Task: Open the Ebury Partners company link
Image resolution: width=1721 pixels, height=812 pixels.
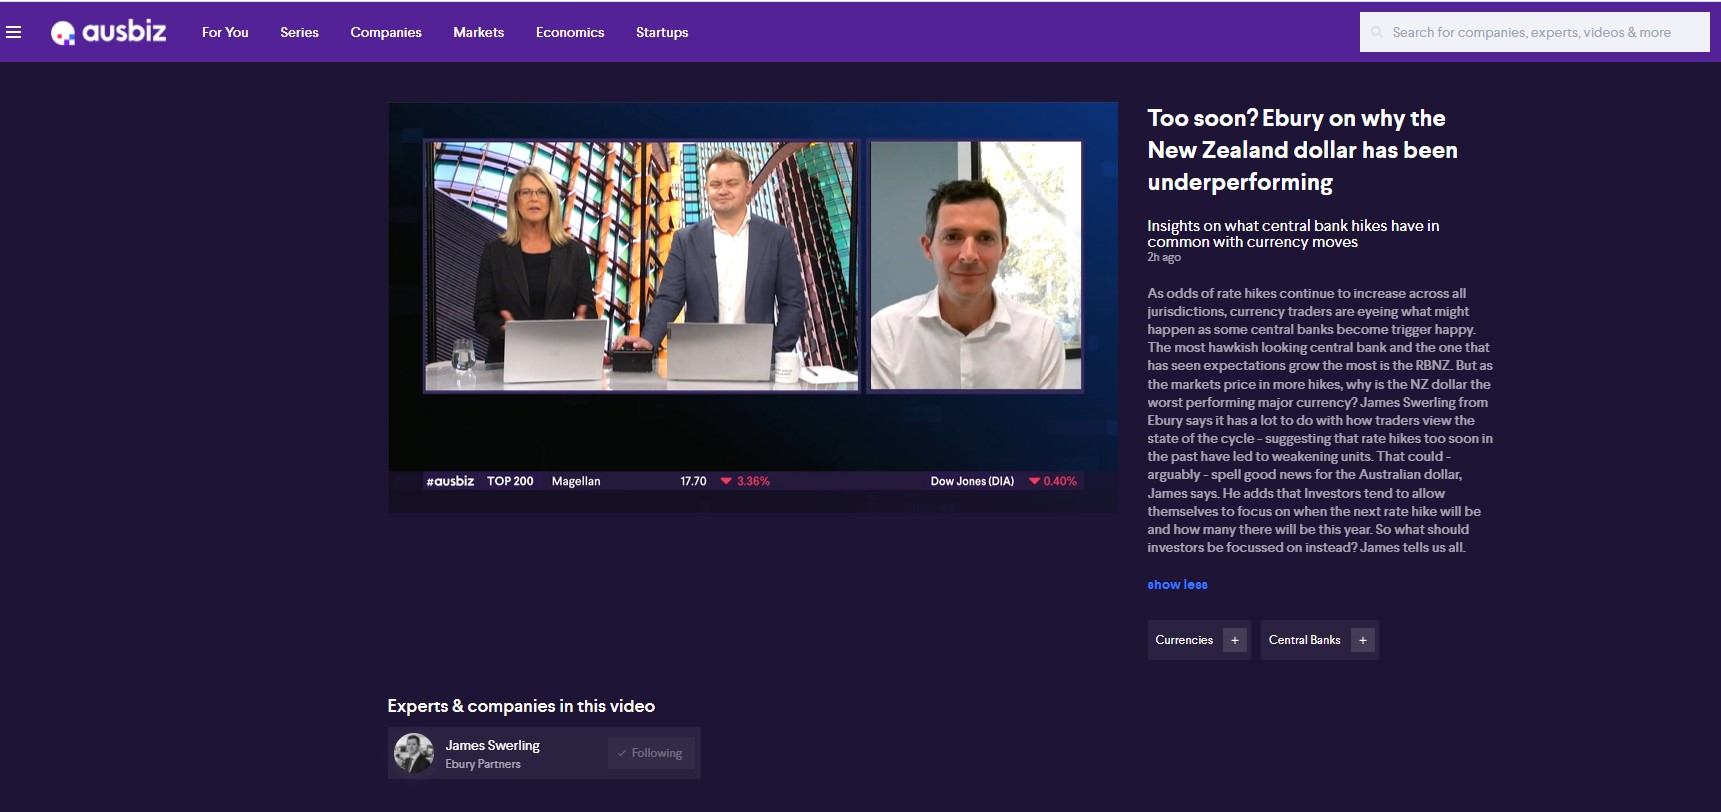Action: point(483,764)
